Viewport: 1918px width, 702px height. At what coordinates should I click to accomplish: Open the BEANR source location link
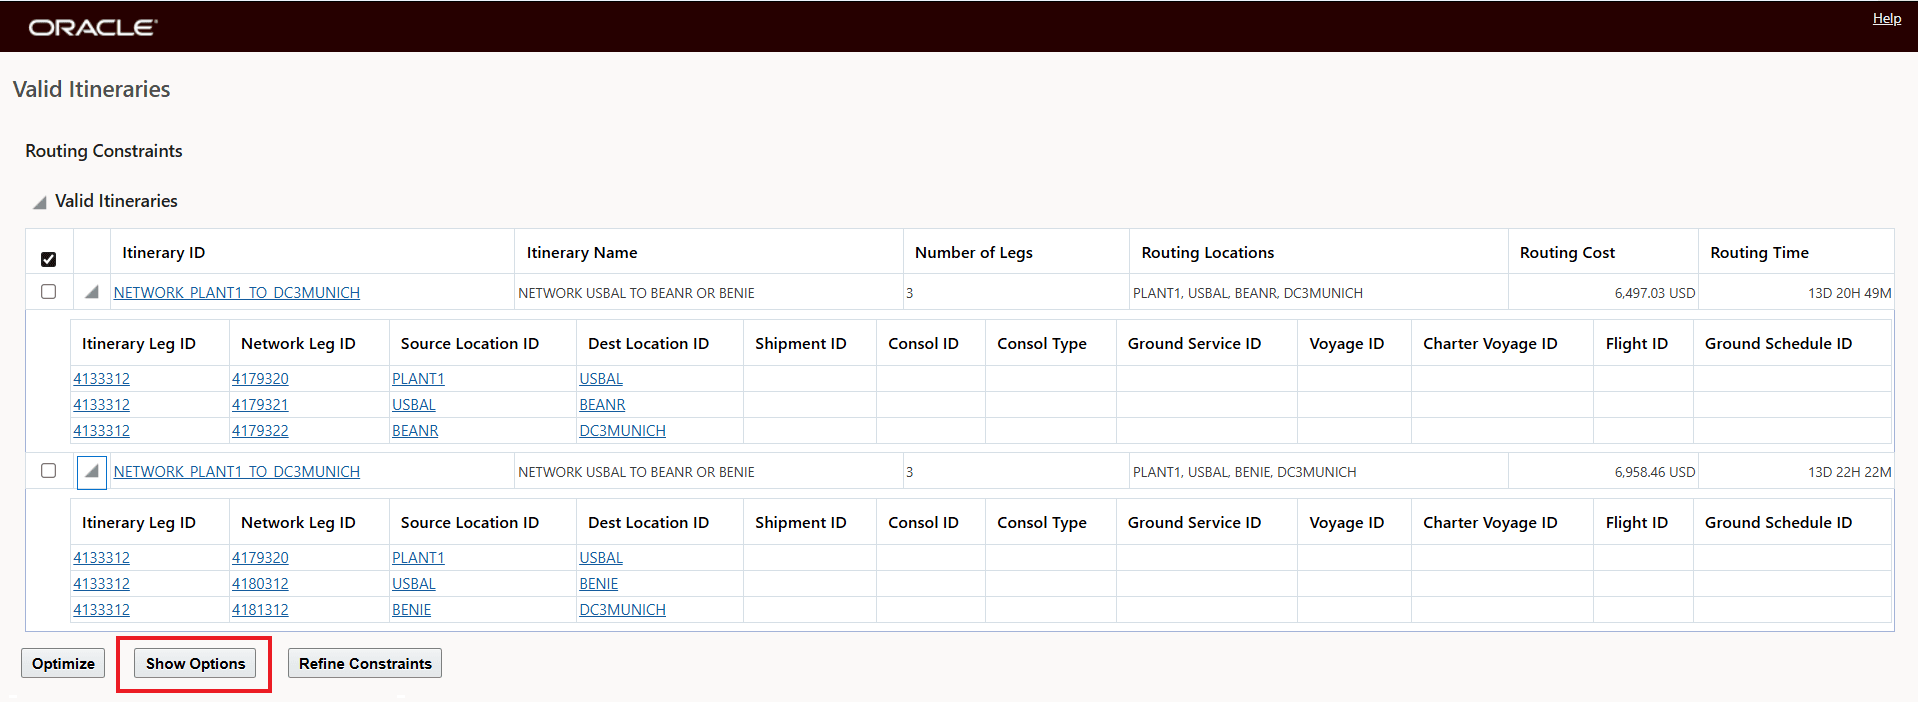tap(415, 431)
